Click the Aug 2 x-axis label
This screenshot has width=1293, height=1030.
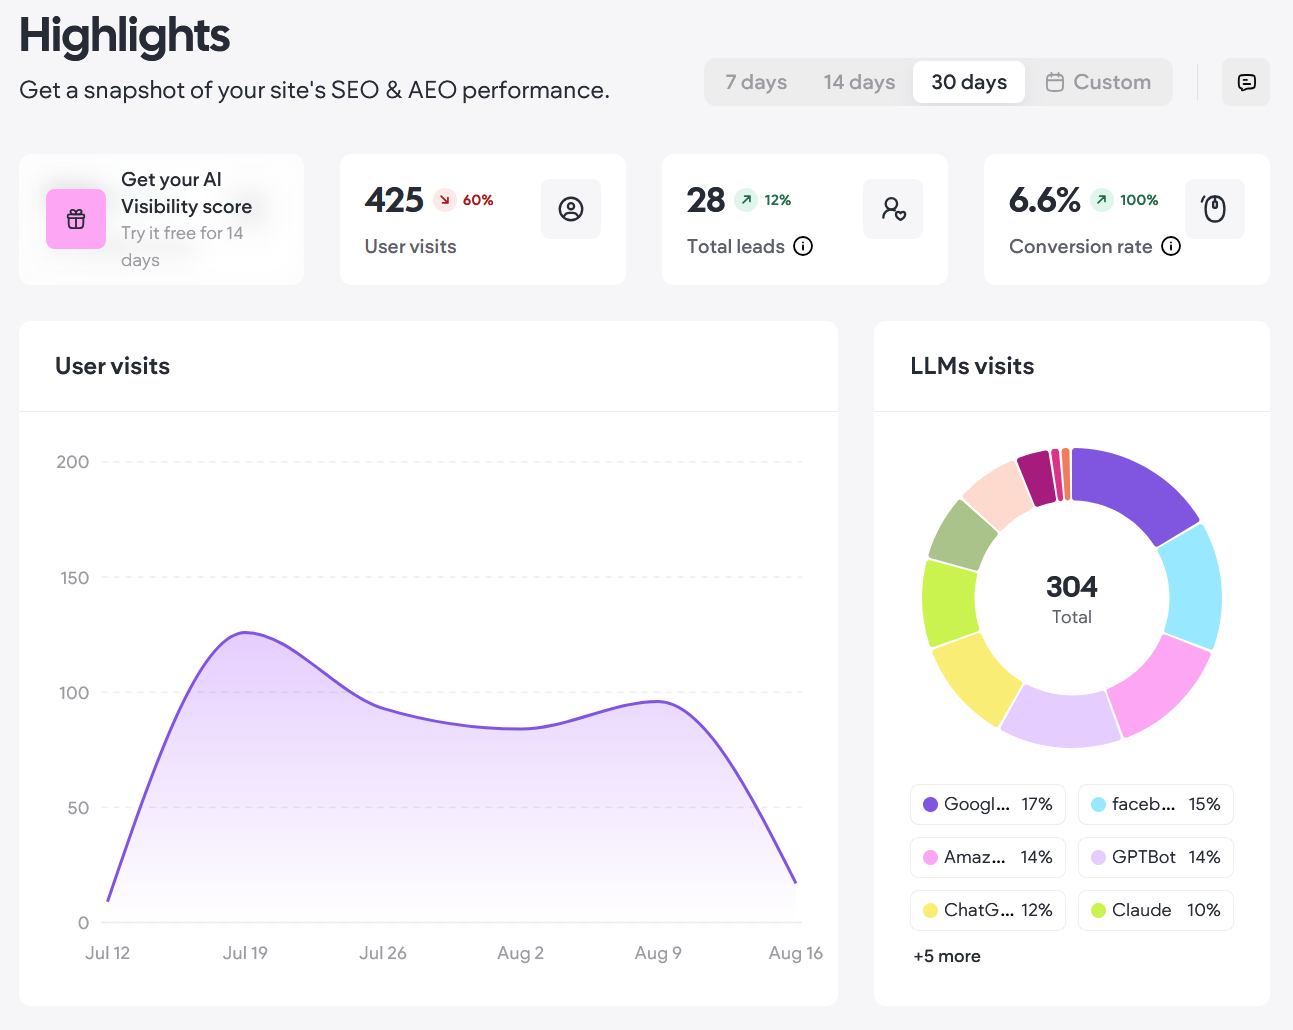521,953
